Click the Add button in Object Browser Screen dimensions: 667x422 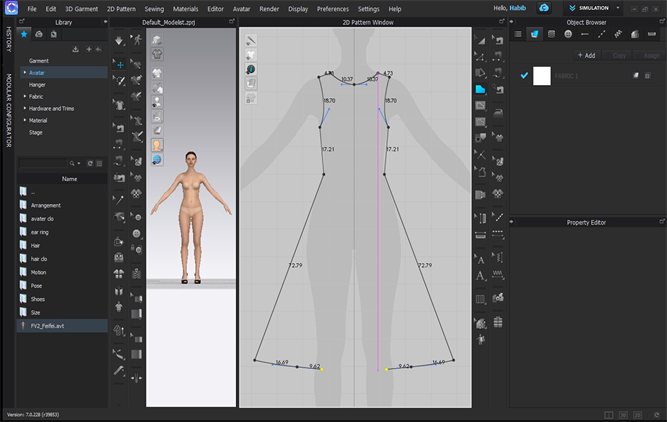click(x=586, y=55)
